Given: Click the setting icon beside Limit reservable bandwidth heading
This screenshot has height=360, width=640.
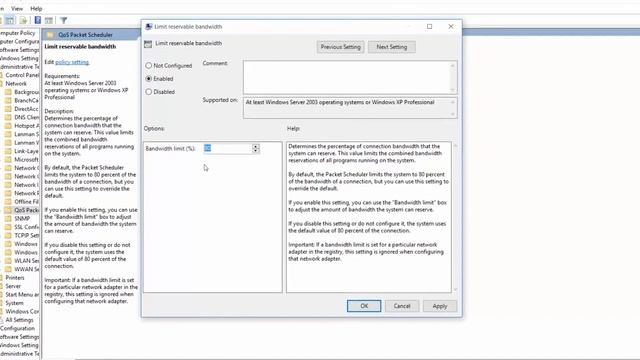Looking at the screenshot, I should [x=148, y=44].
